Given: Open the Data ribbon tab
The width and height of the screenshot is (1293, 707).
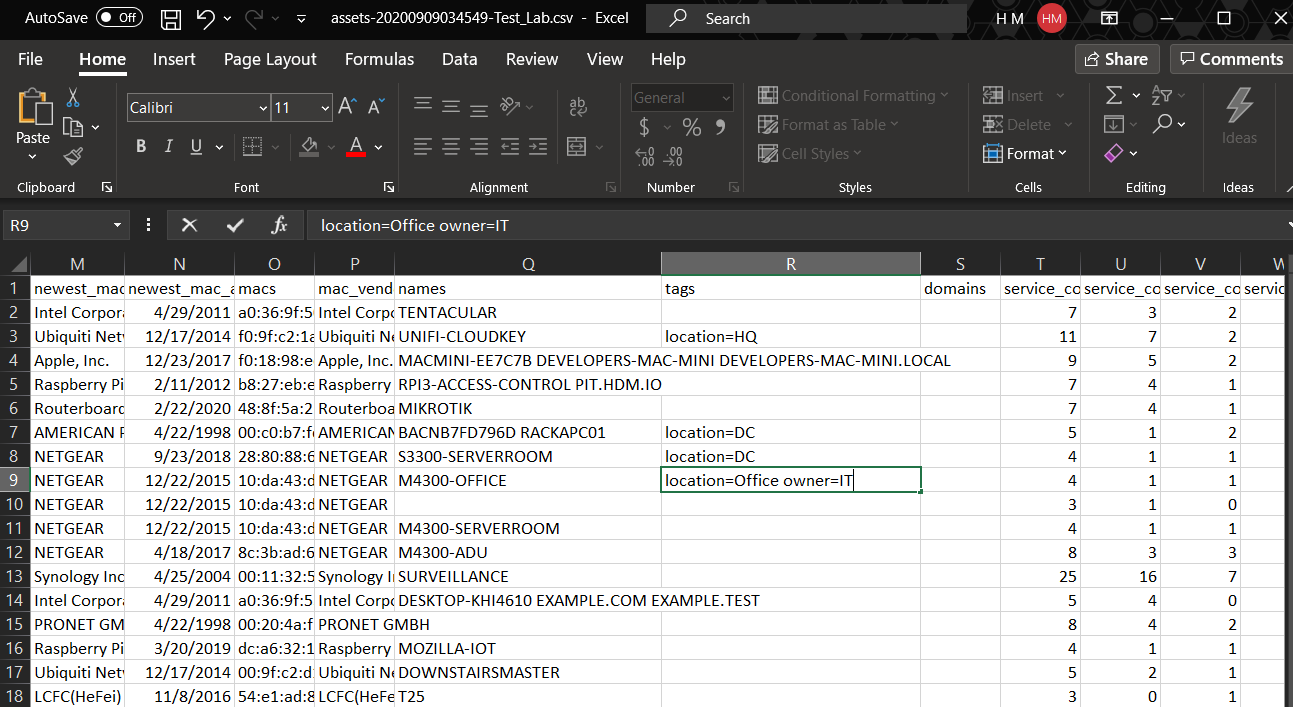Looking at the screenshot, I should (459, 59).
